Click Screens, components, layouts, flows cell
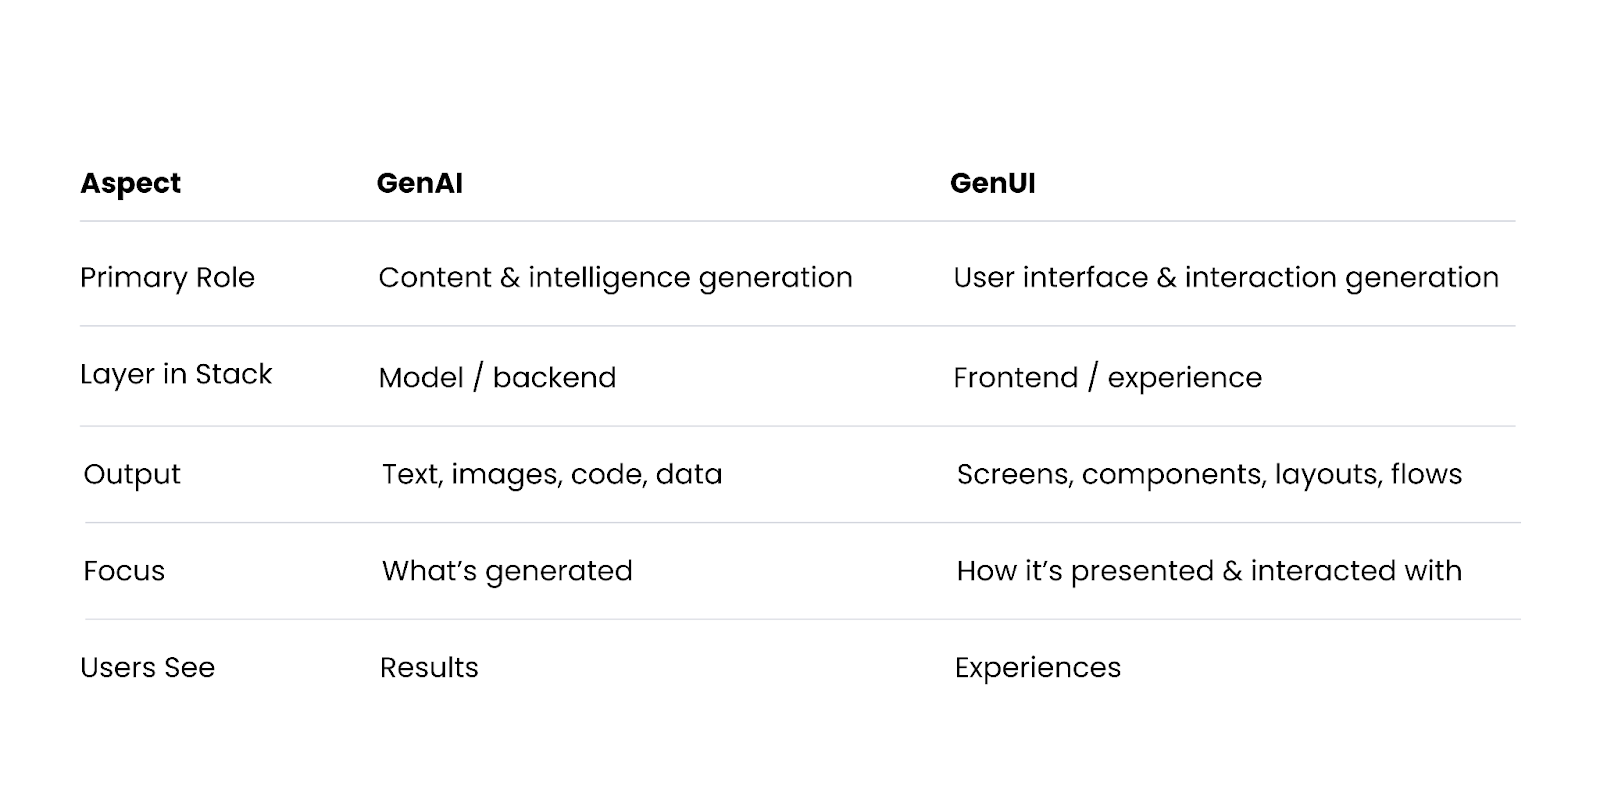Image resolution: width=1600 pixels, height=800 pixels. 1208,474
